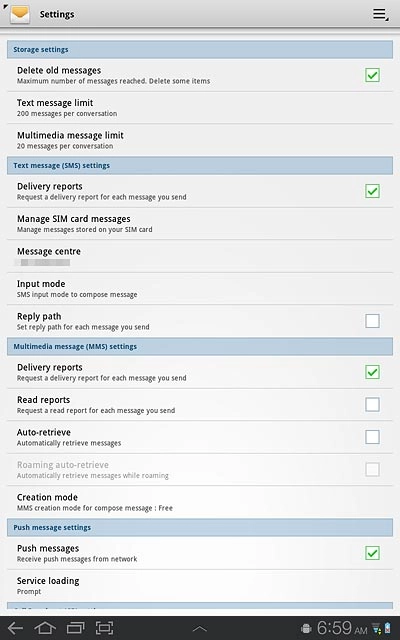Screen dimensions: 400x640
Task: Tap the screenshot capture icon in bottom bar
Action: point(104,628)
